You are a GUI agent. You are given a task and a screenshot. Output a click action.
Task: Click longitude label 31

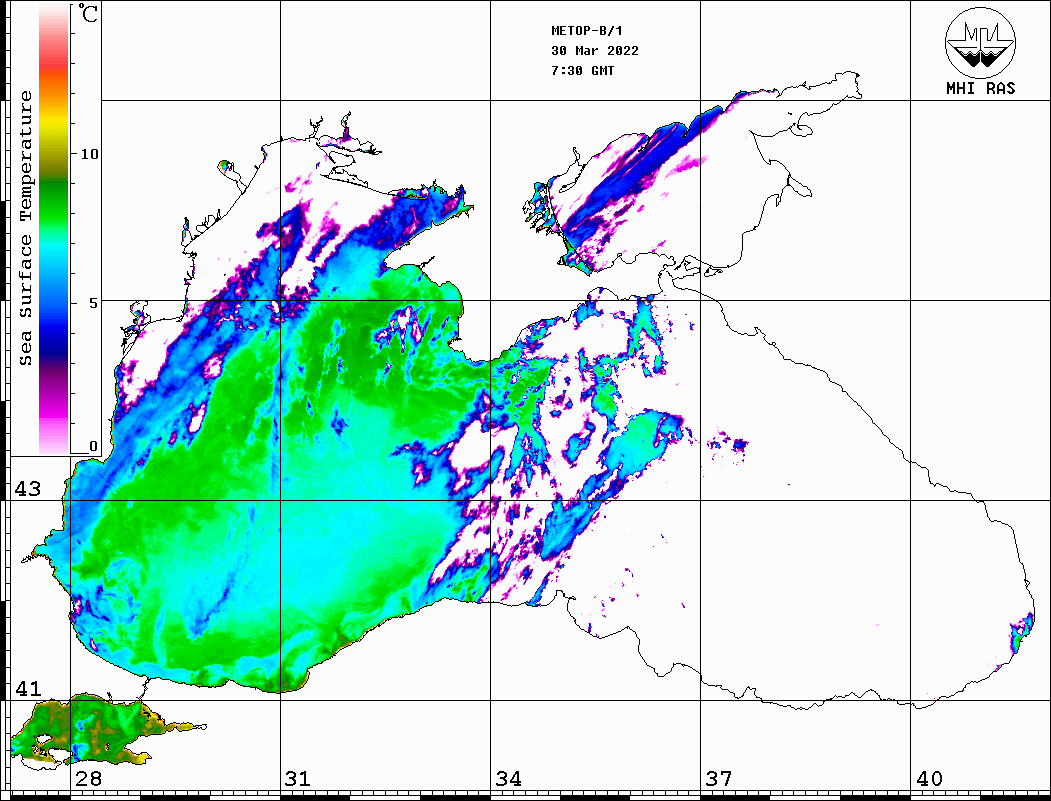pyautogui.click(x=298, y=779)
